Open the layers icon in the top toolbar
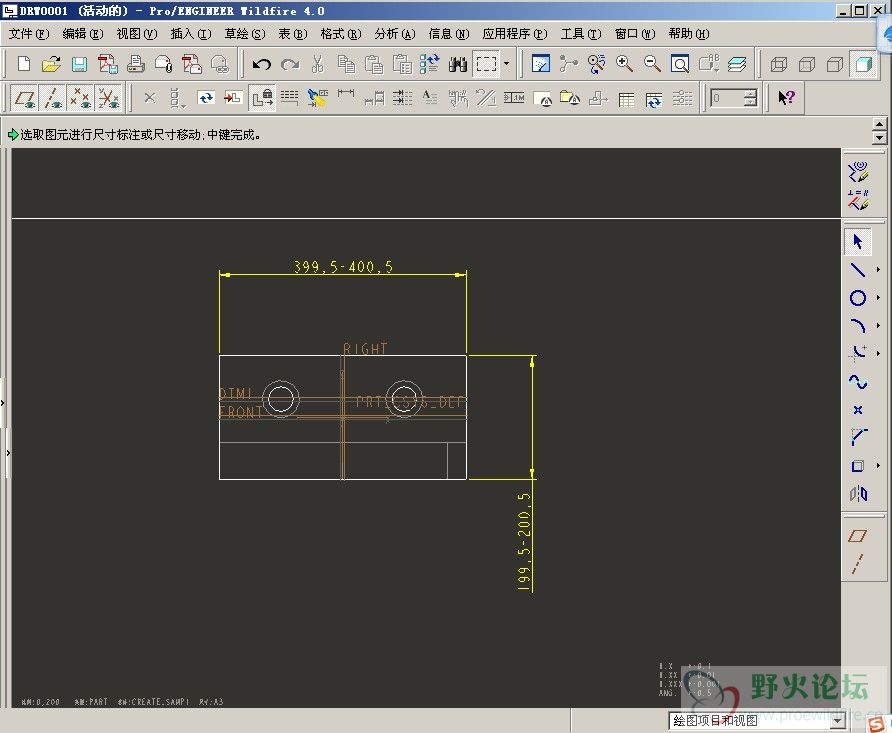Viewport: 892px width, 733px height. 737,64
